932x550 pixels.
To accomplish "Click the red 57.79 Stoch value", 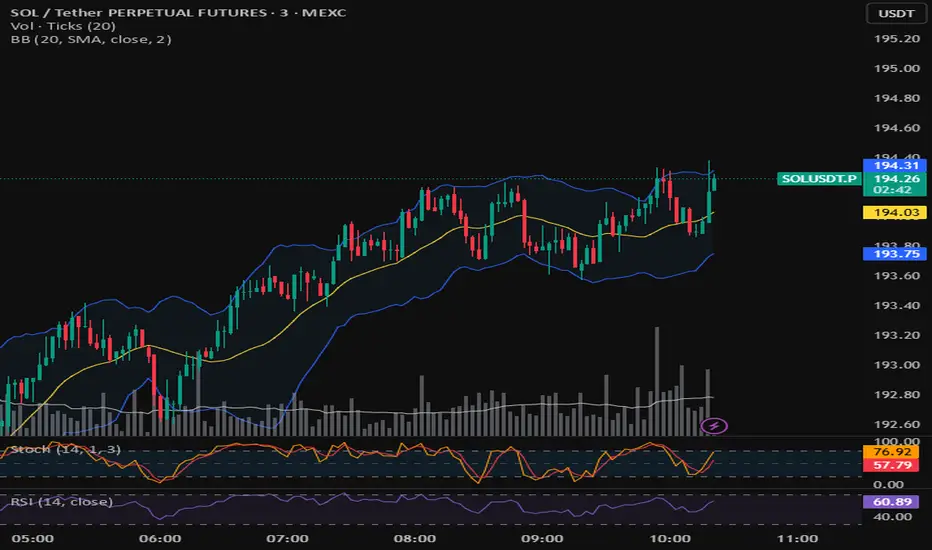I will (893, 465).
